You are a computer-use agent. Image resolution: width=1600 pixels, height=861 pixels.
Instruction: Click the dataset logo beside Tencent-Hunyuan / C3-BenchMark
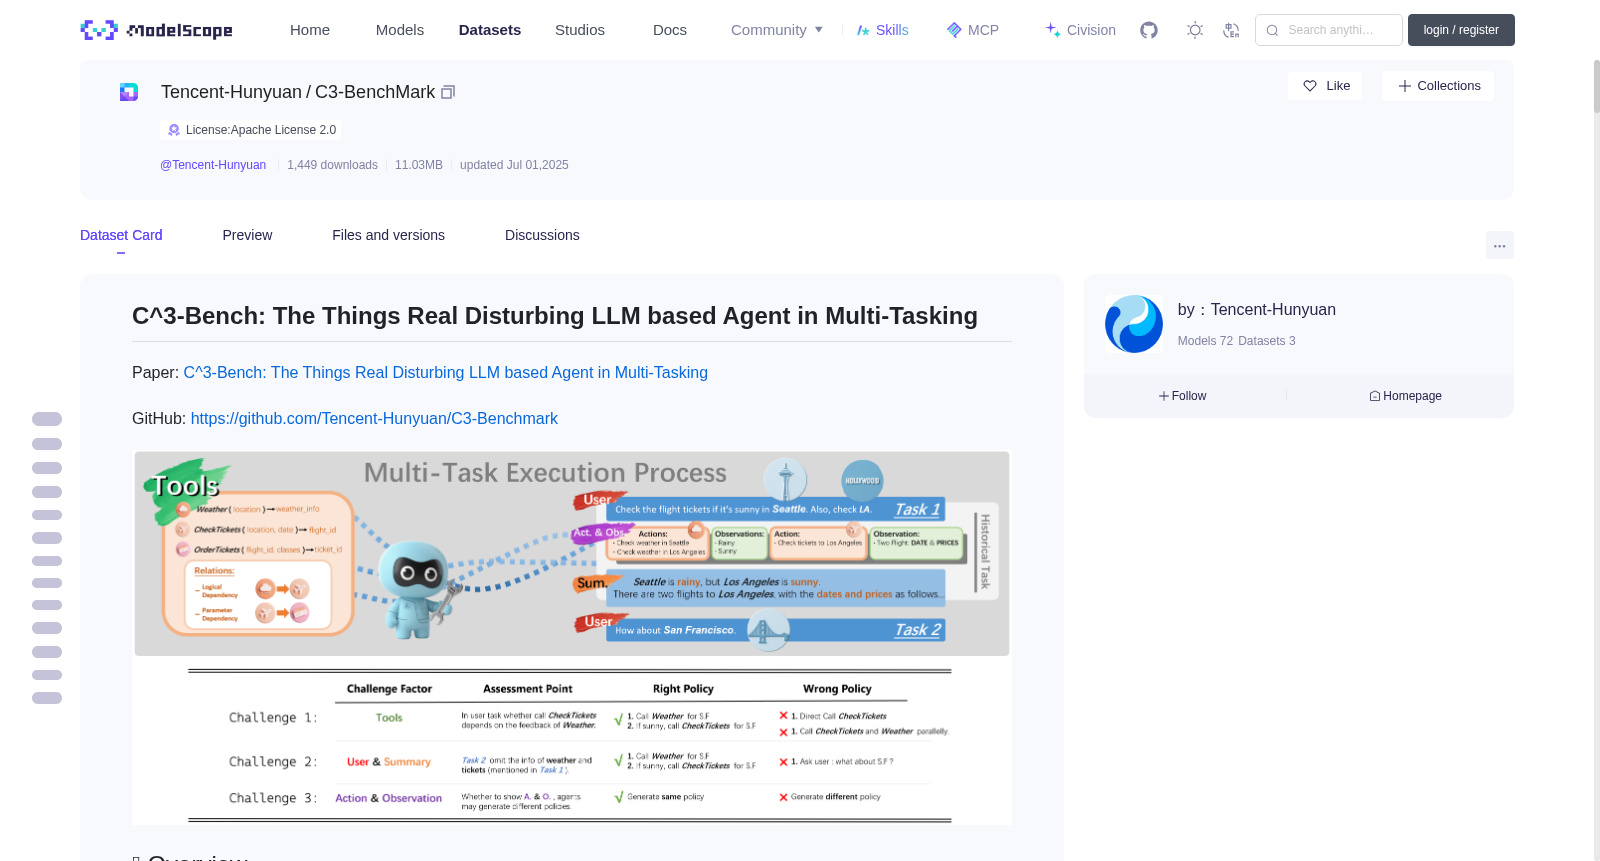click(129, 92)
